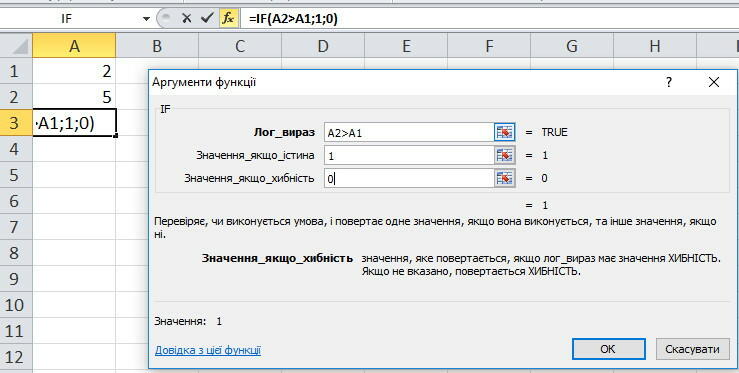Close the Аргументи функції dialog
This screenshot has width=739, height=373.
coord(714,83)
